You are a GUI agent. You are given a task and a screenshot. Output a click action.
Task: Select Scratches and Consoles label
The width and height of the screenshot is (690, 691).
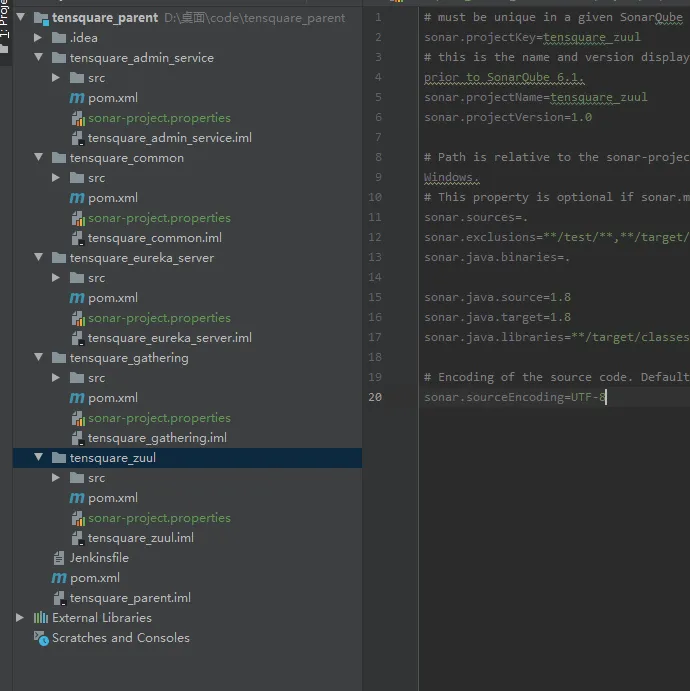coord(121,638)
